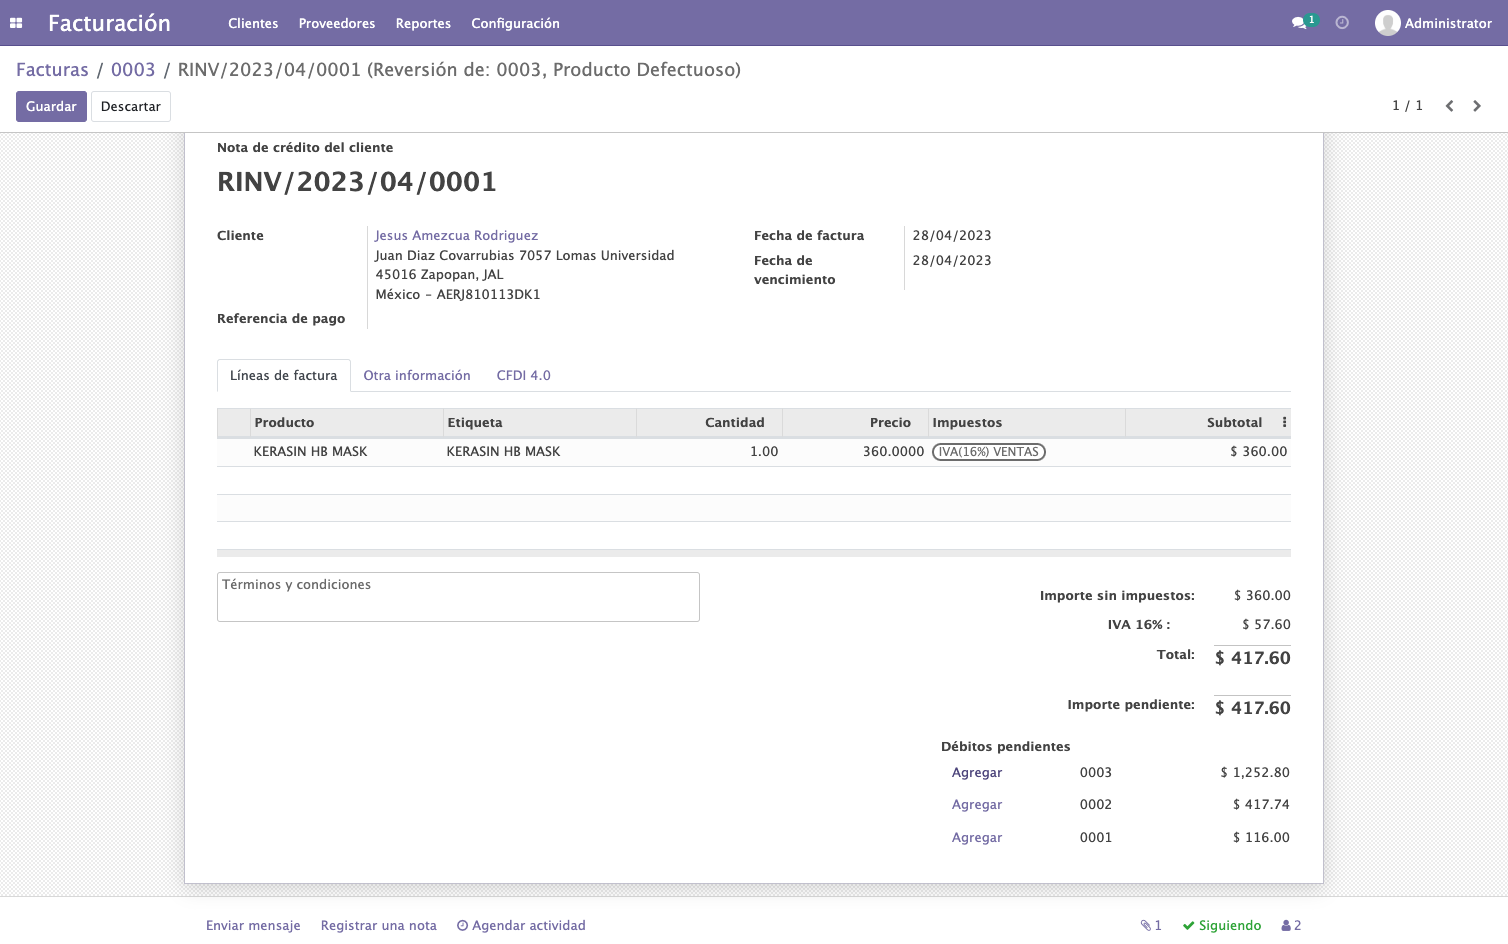Click the Administrator avatar picture

pyautogui.click(x=1387, y=23)
